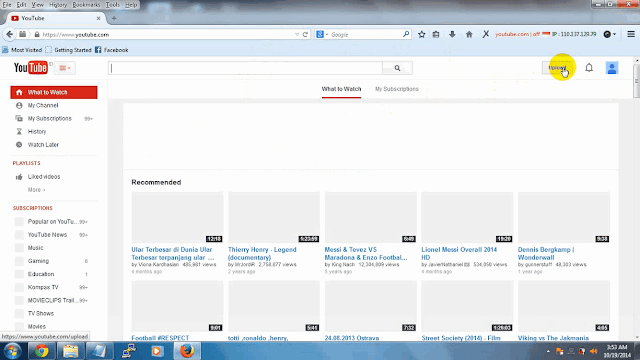Open Street Society (2014) video thumbnail
The image size is (640, 360).
[467, 306]
